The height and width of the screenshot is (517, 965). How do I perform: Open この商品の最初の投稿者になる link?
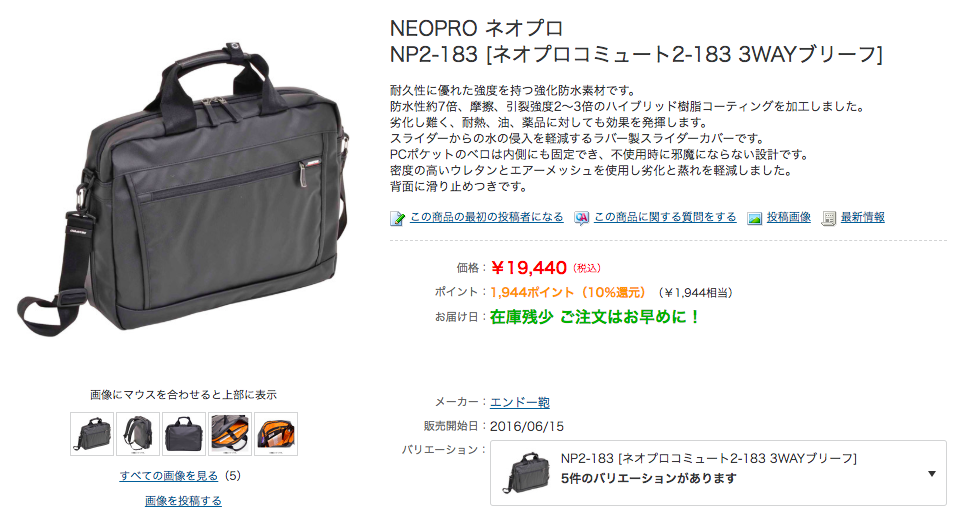click(x=486, y=217)
